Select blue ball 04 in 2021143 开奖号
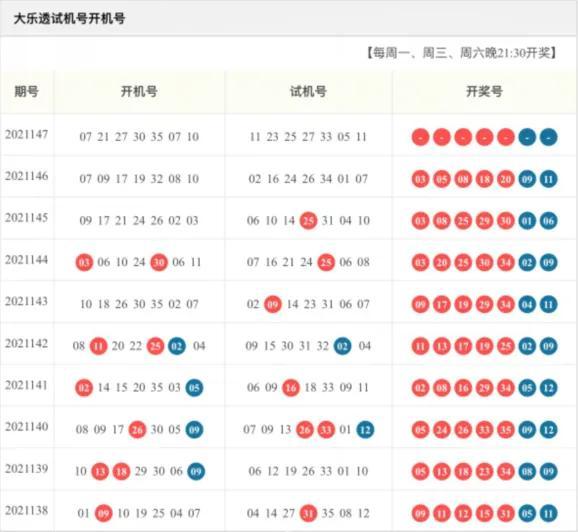 [x=527, y=305]
